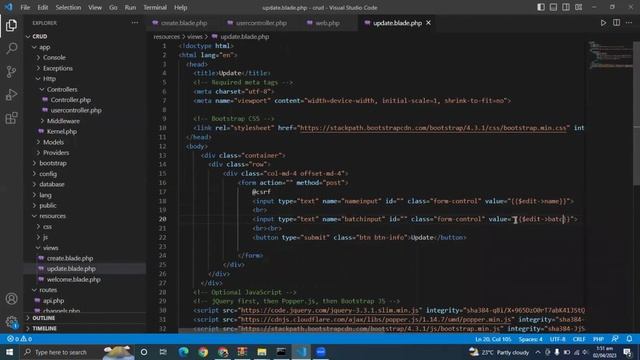The width and height of the screenshot is (640, 360).
Task: Click Task View icon on taskbar
Action: (163, 352)
